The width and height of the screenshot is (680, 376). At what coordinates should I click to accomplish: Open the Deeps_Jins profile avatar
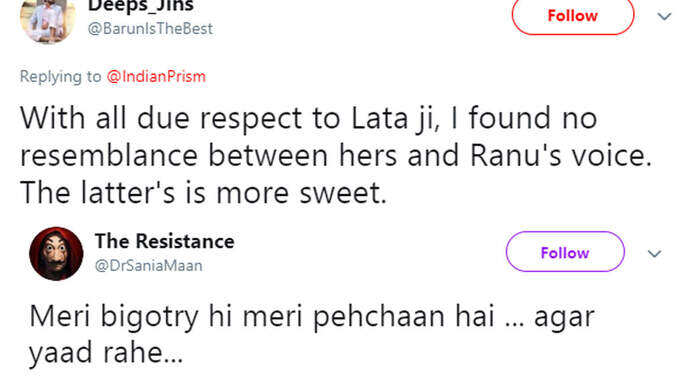[x=48, y=20]
